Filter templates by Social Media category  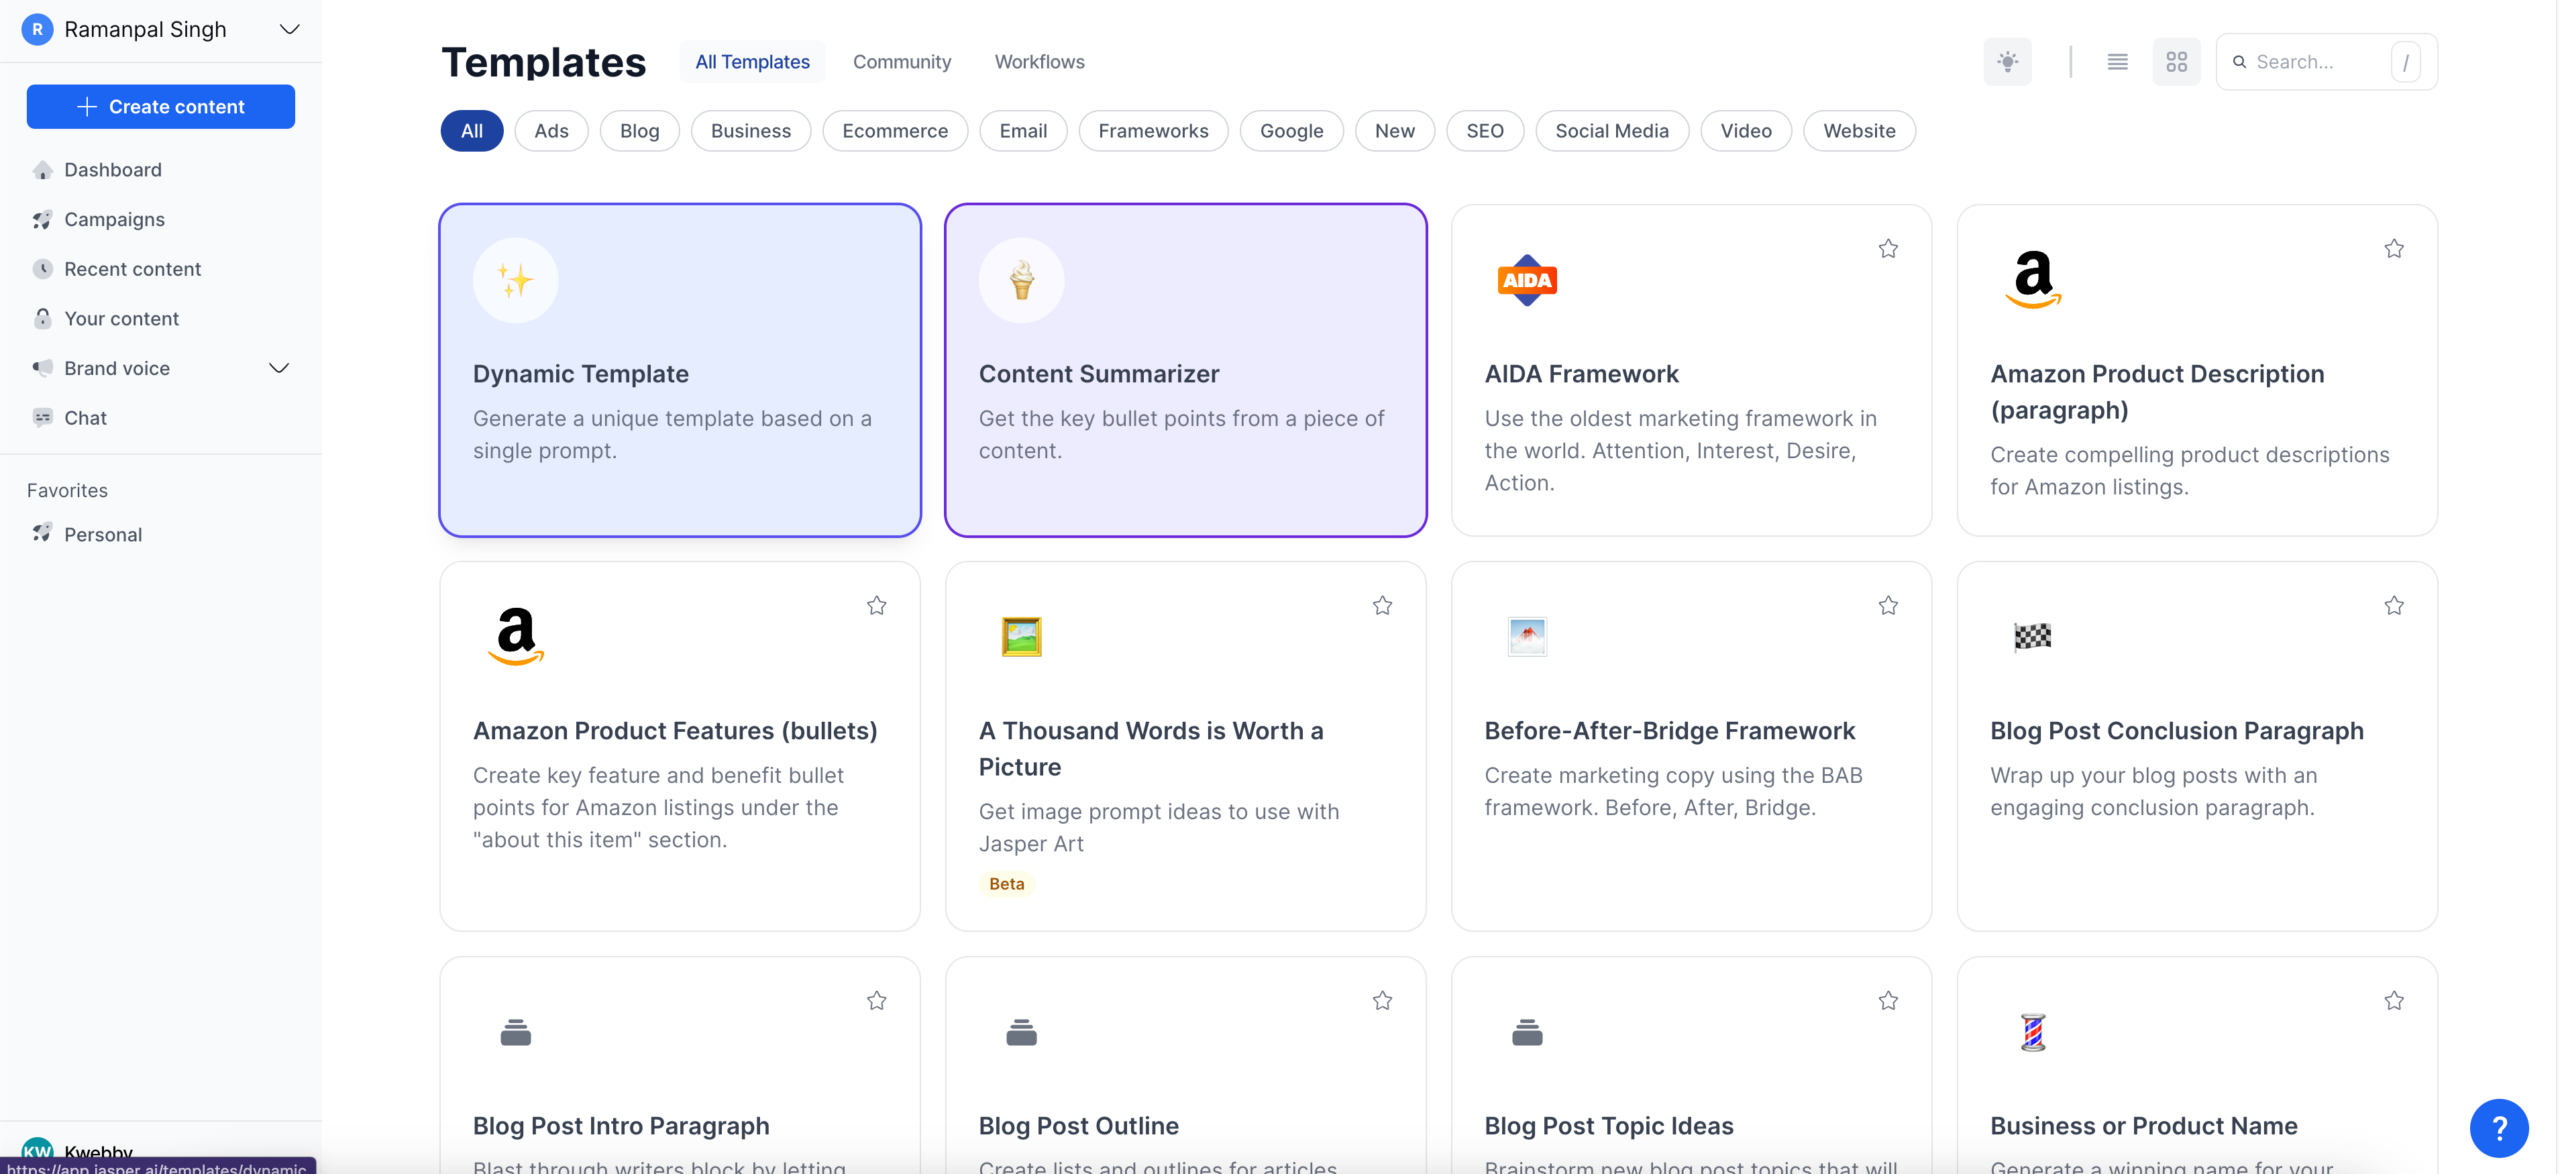[1611, 131]
